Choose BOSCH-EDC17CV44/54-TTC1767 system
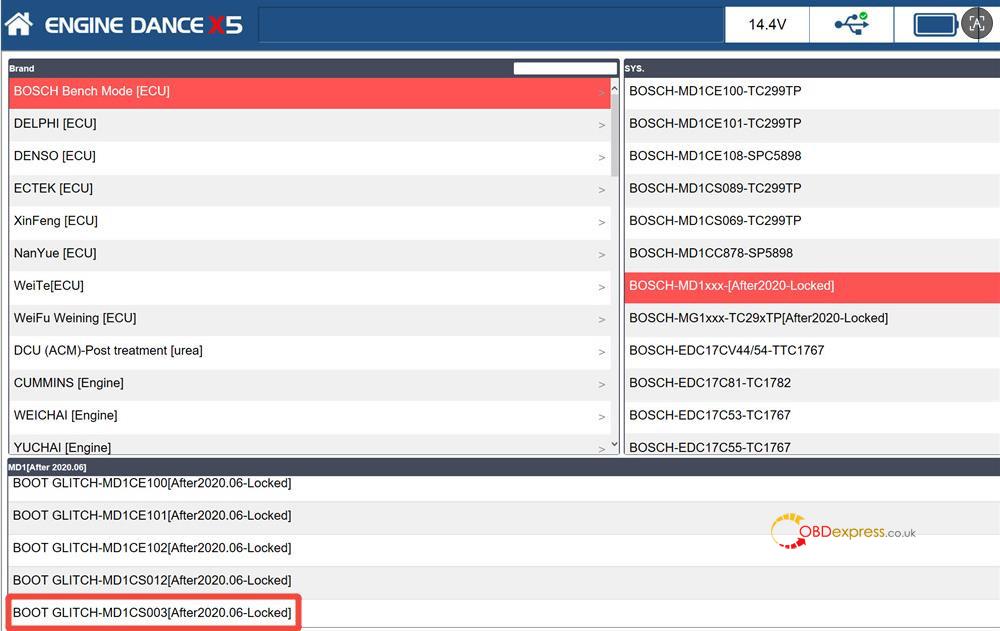Screen dimensions: 1000x631 (812, 352)
